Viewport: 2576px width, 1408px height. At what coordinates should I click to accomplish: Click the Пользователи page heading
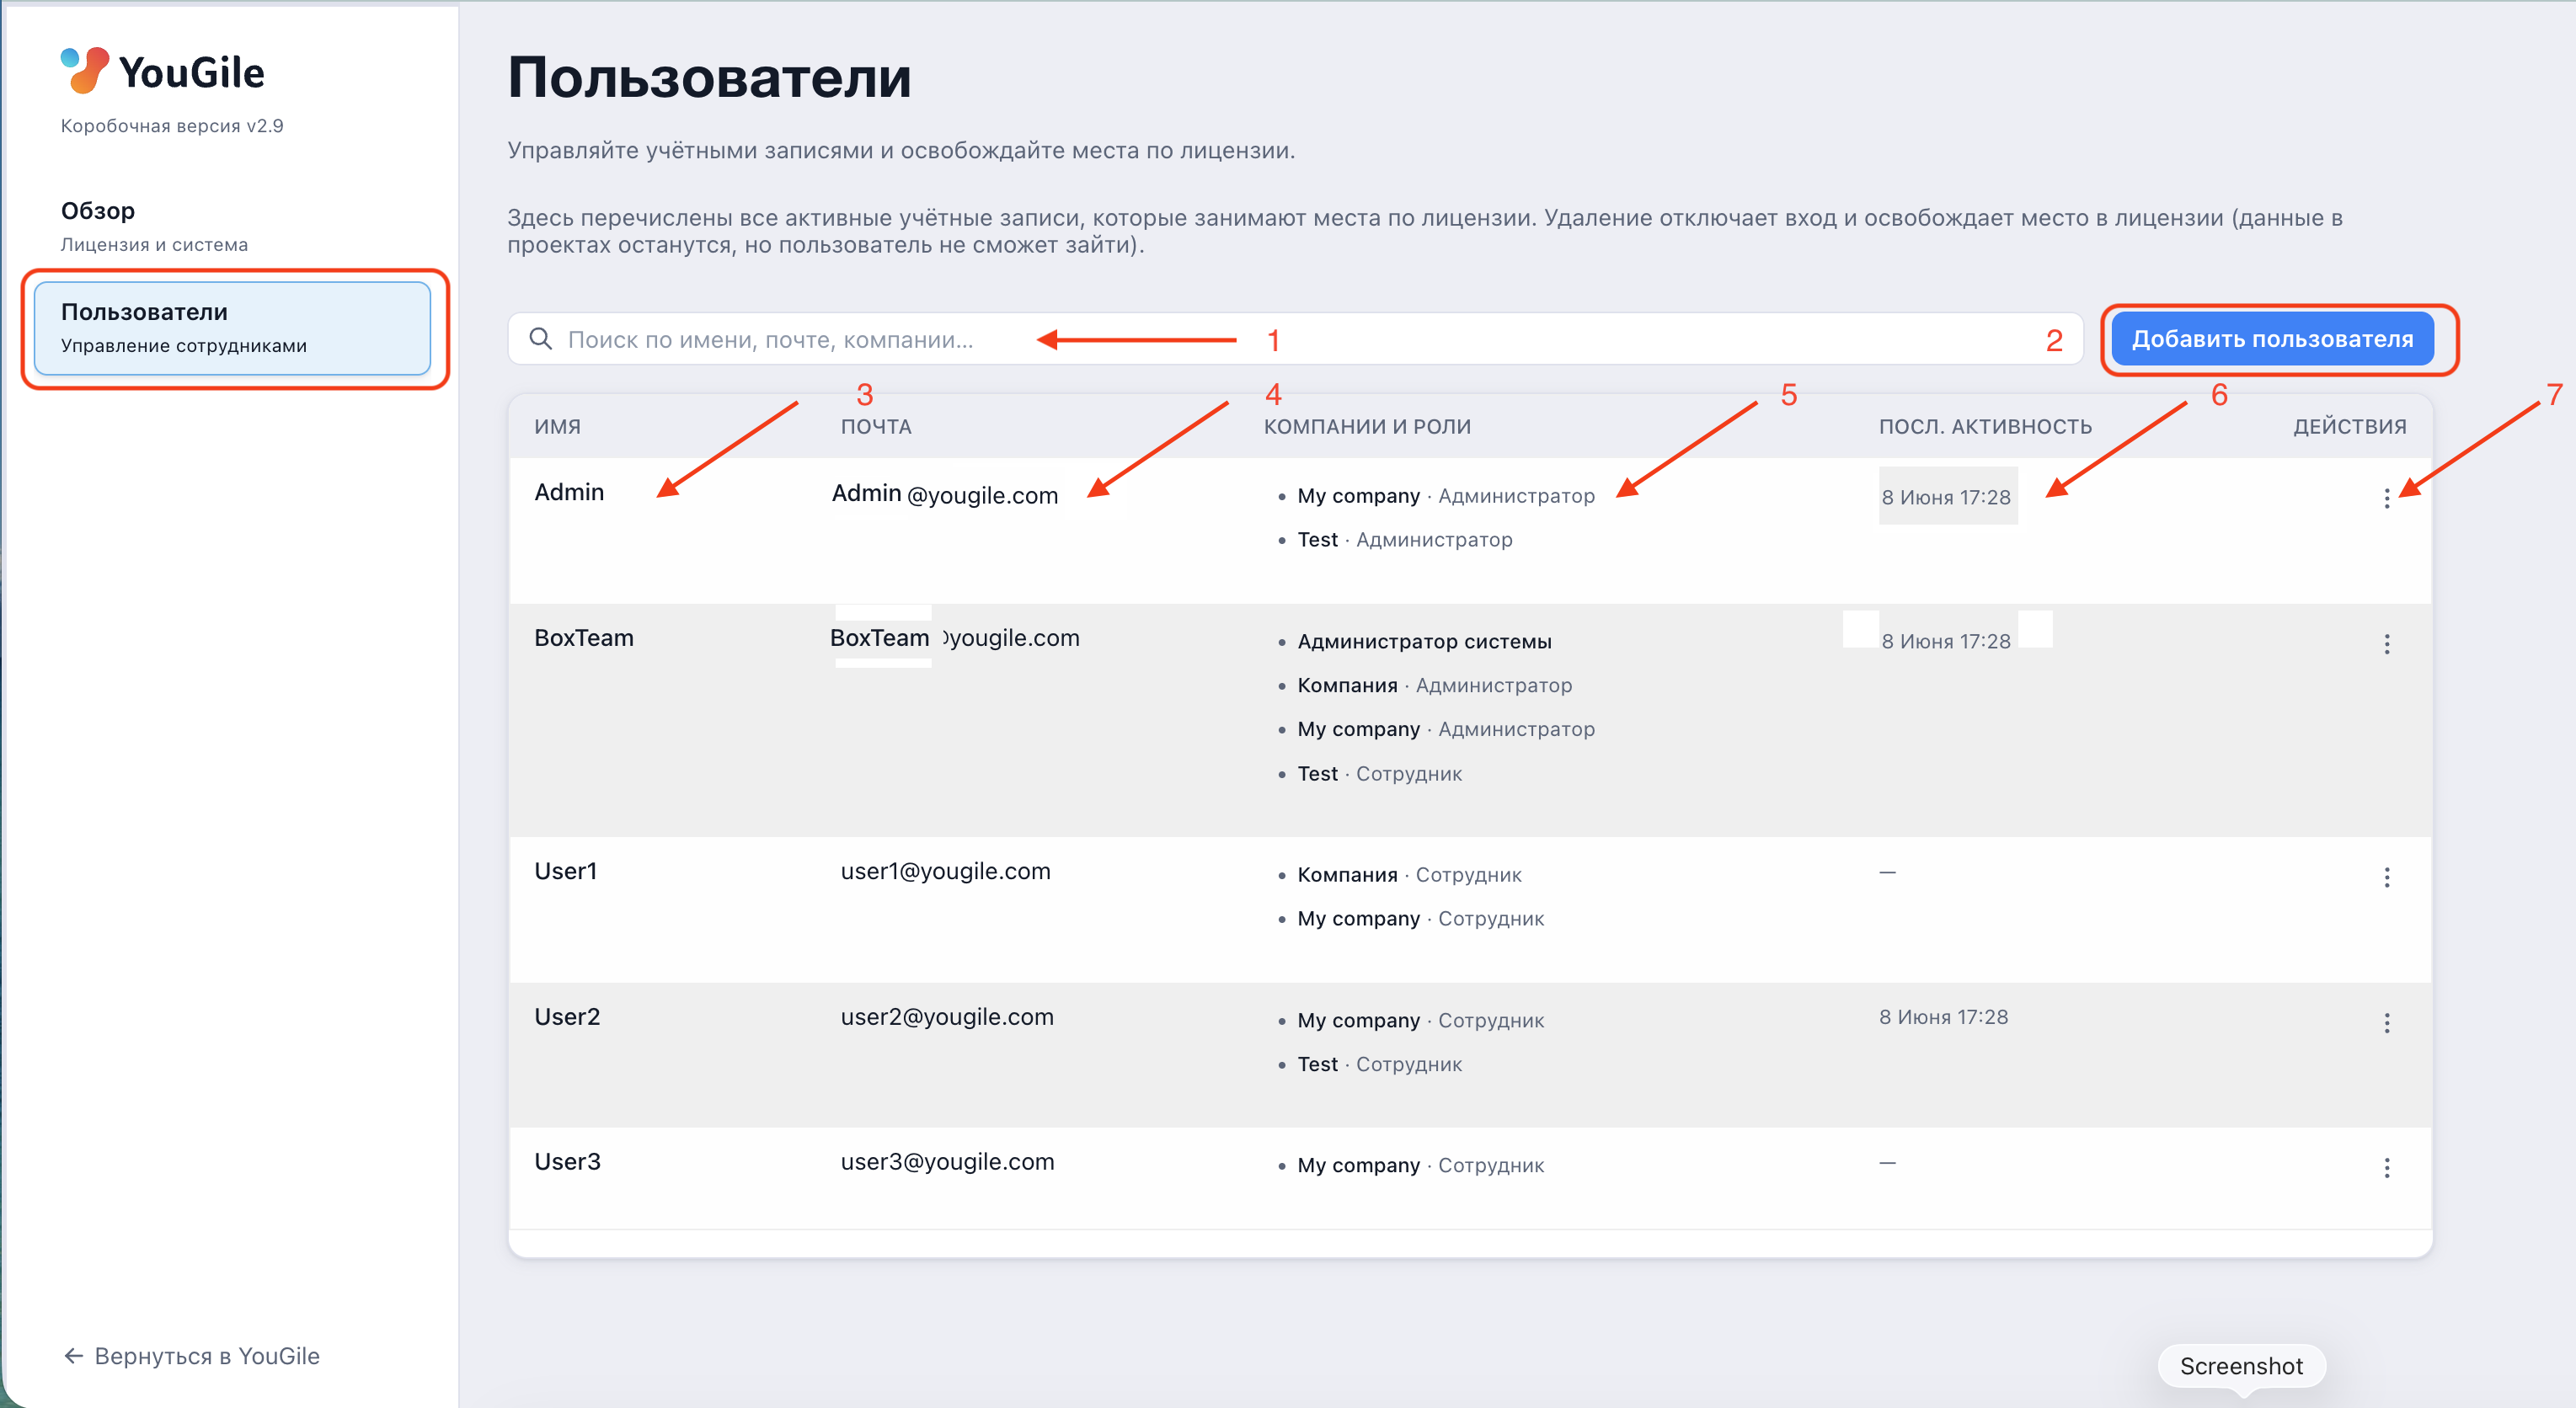coord(709,77)
